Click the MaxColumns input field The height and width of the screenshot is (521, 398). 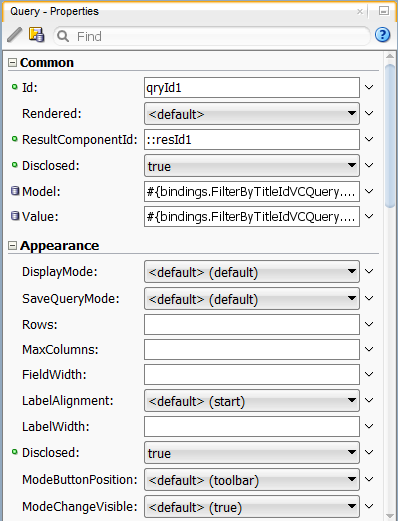point(252,349)
